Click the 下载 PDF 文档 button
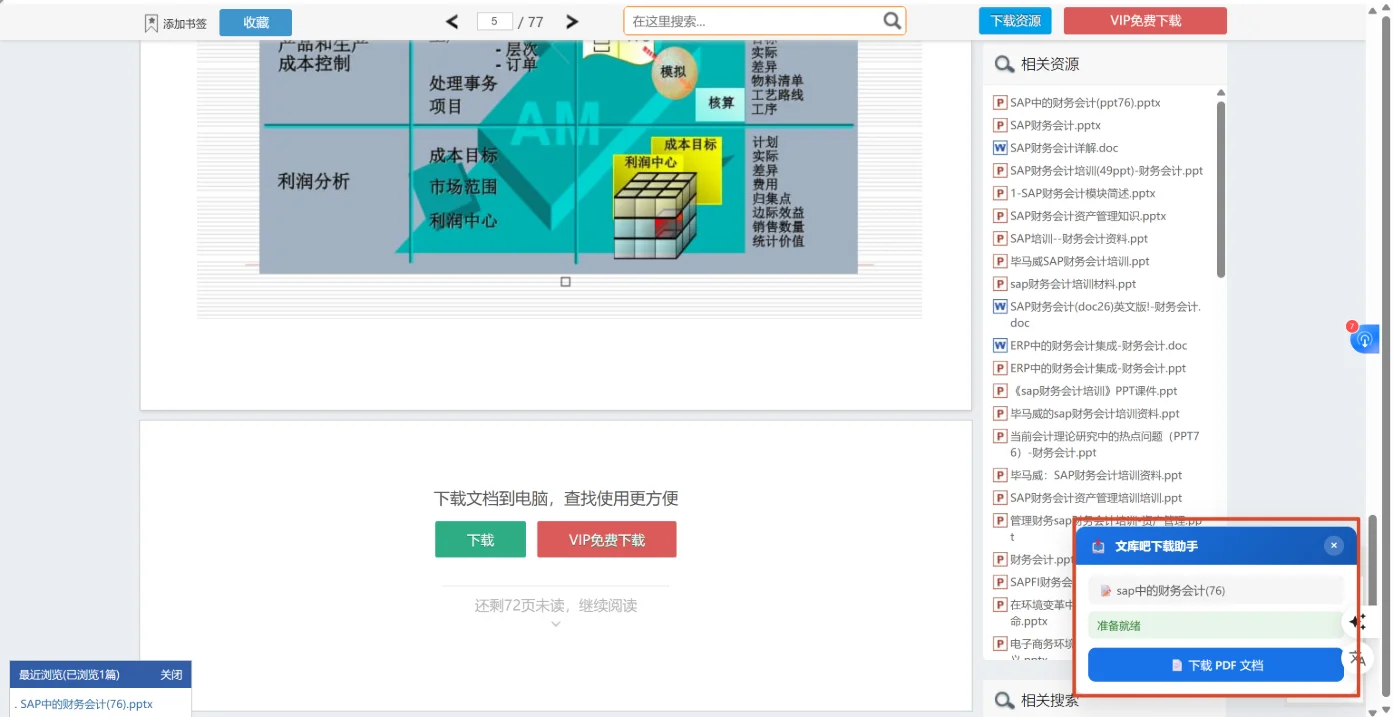Image resolution: width=1393 pixels, height=717 pixels. 1215,665
